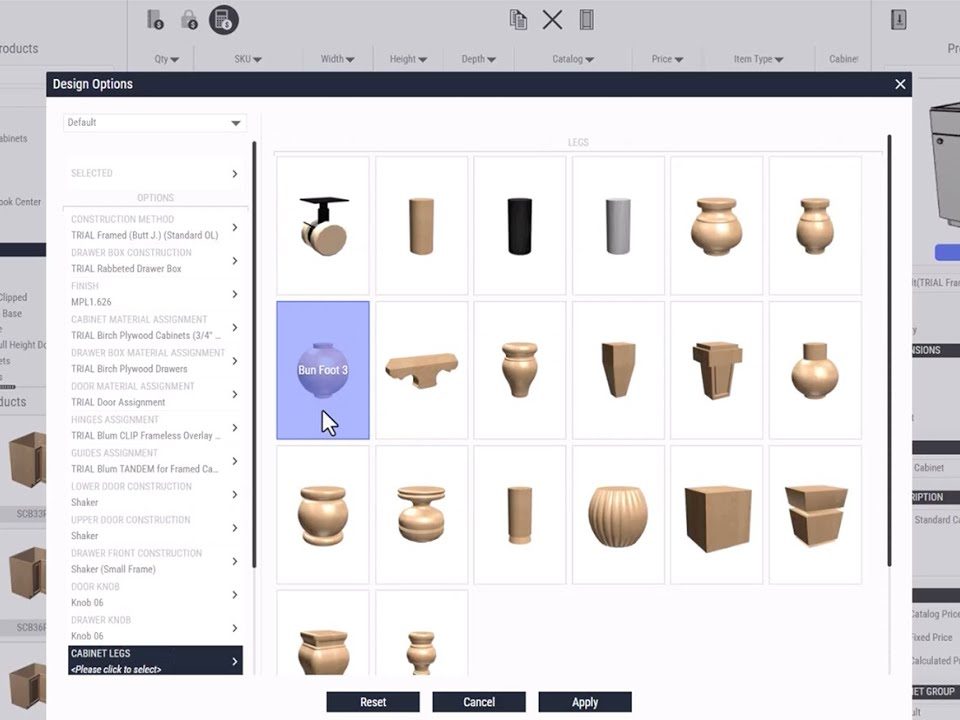Expand the Finish MPL1.626 option

pos(155,294)
